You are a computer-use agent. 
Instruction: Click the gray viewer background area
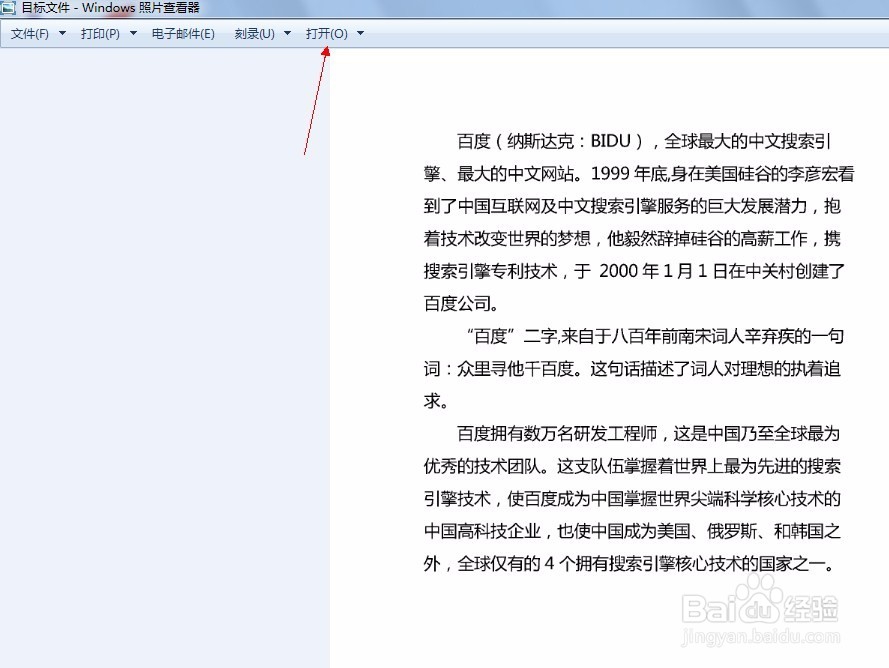[x=160, y=400]
